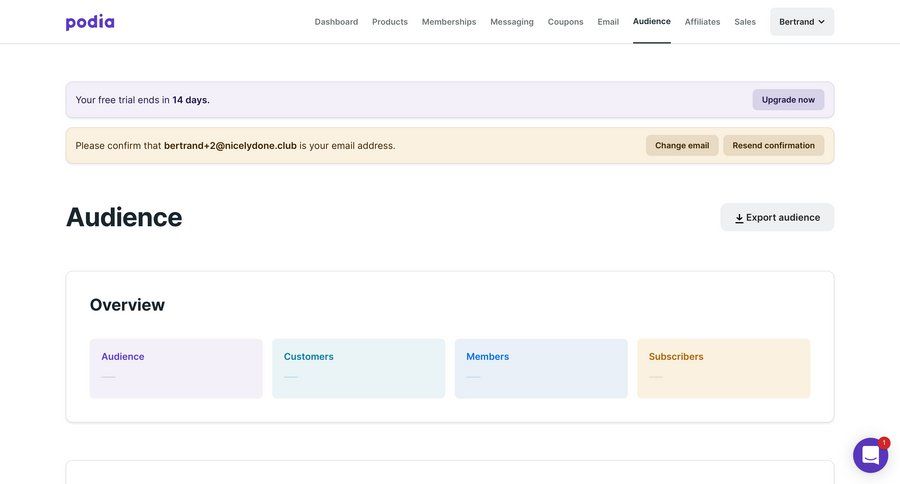Export the audience list
This screenshot has width=900, height=484.
coord(777,218)
